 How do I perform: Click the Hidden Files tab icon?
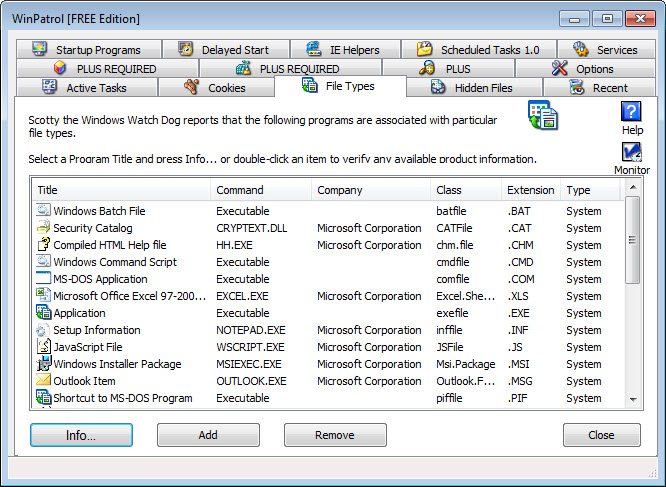tap(438, 87)
